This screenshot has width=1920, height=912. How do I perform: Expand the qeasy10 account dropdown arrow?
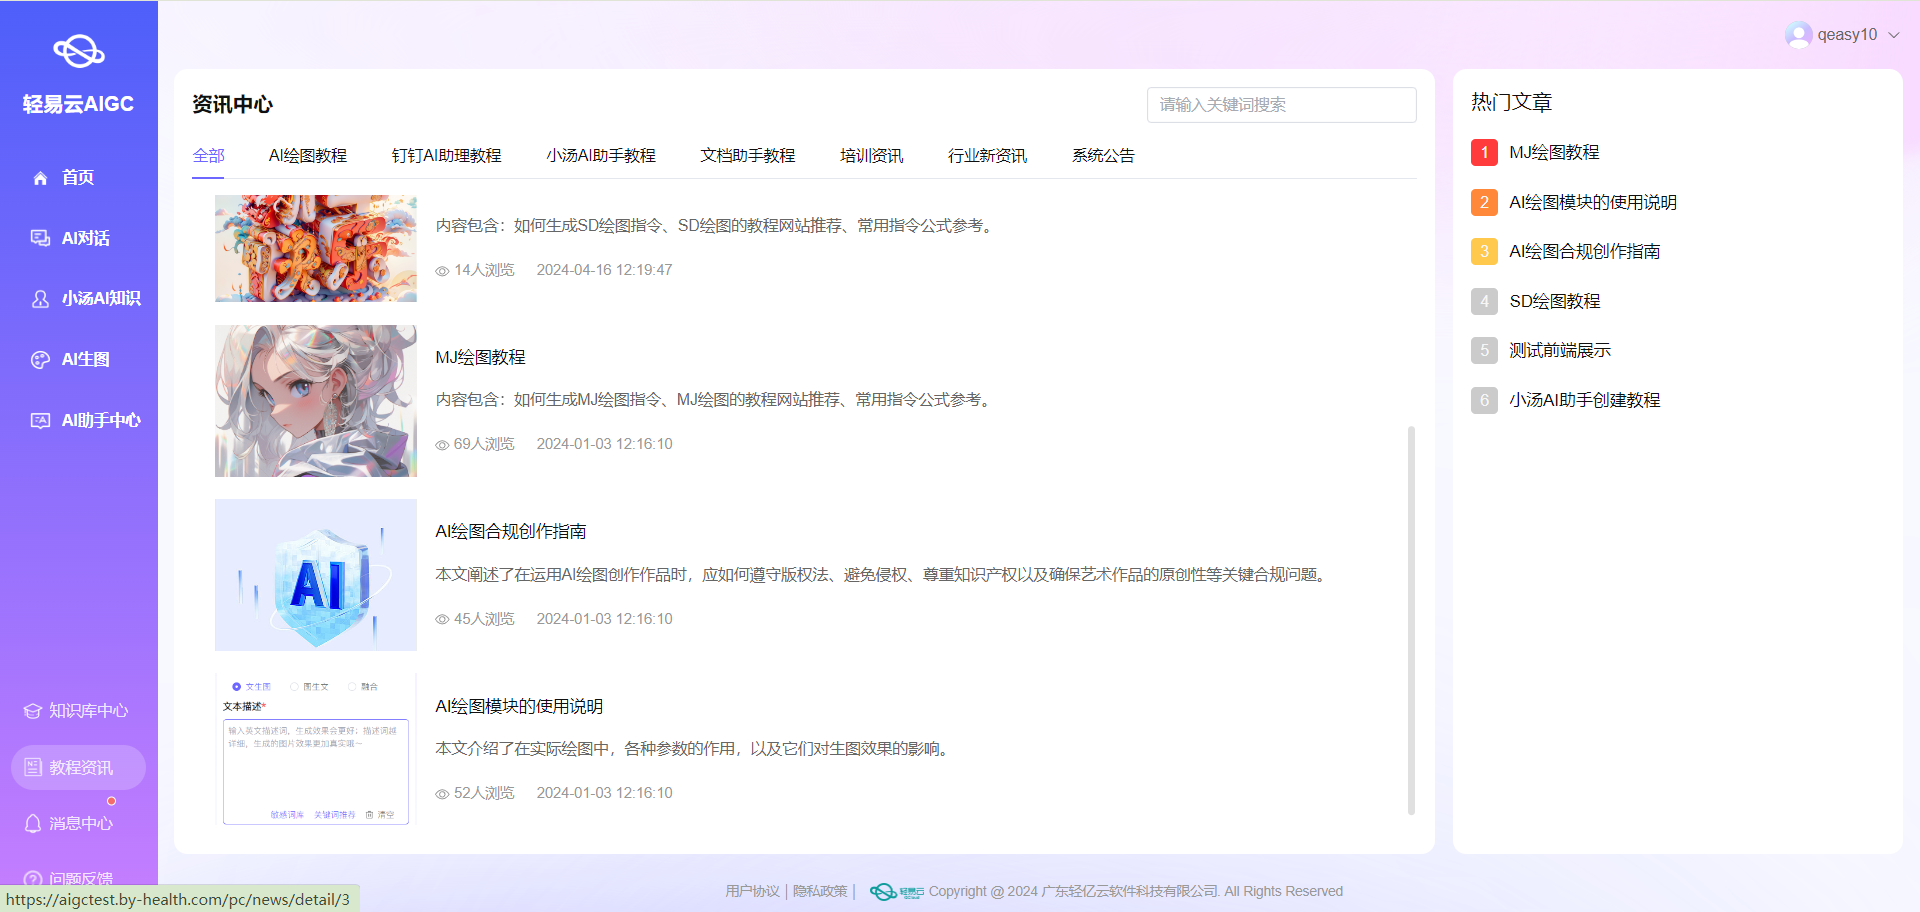(x=1893, y=35)
